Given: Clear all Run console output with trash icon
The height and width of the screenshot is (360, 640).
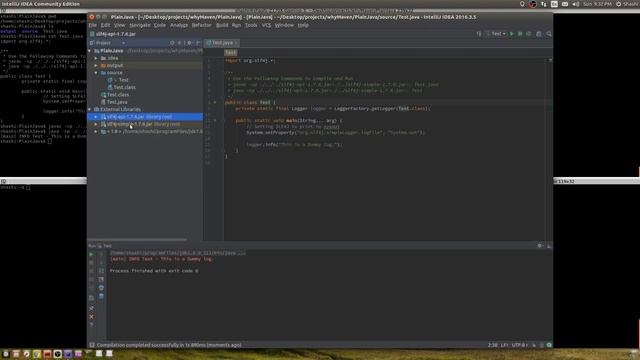Looking at the screenshot, I should (101, 296).
